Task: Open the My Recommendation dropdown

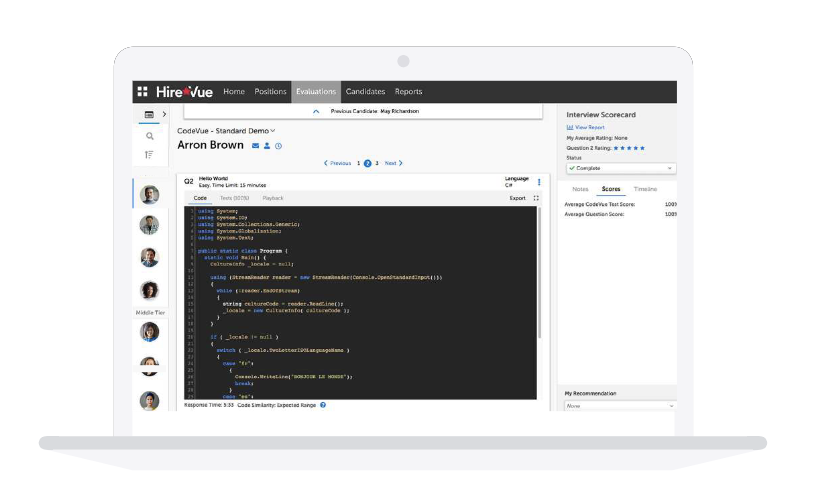Action: tap(620, 406)
